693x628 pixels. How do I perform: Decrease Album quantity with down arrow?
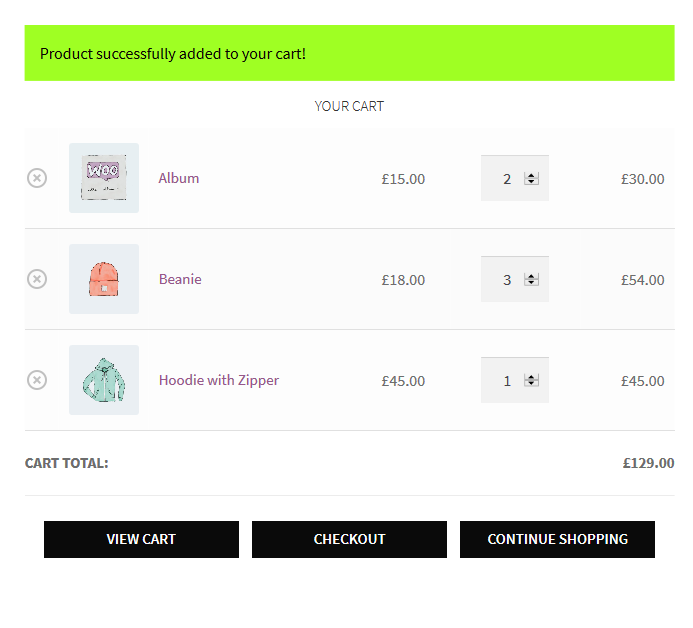(x=531, y=182)
